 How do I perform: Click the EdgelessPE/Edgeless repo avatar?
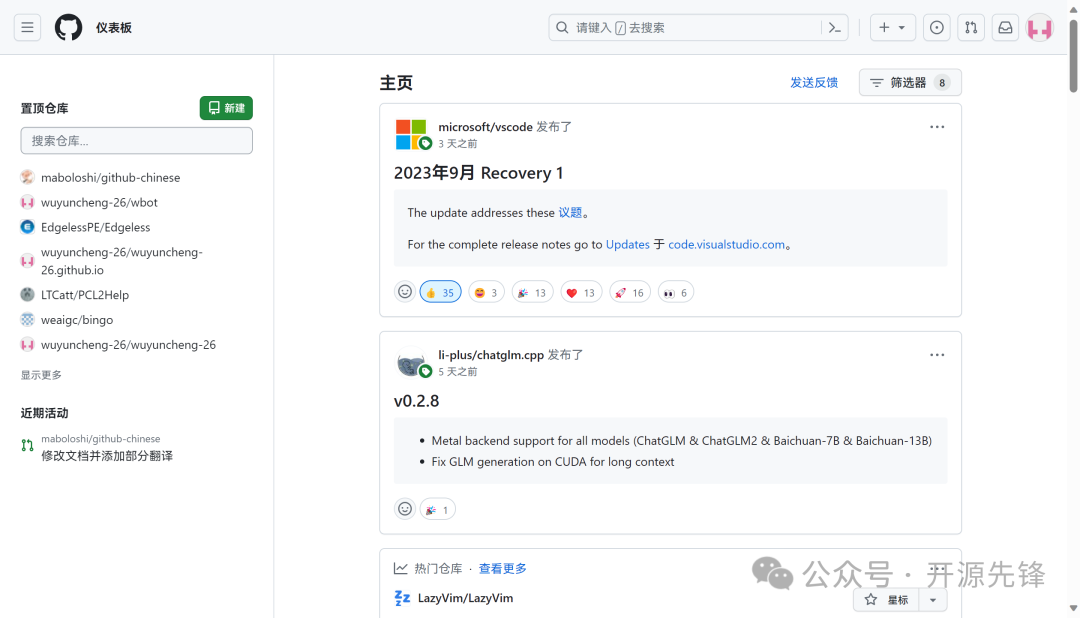coord(27,227)
